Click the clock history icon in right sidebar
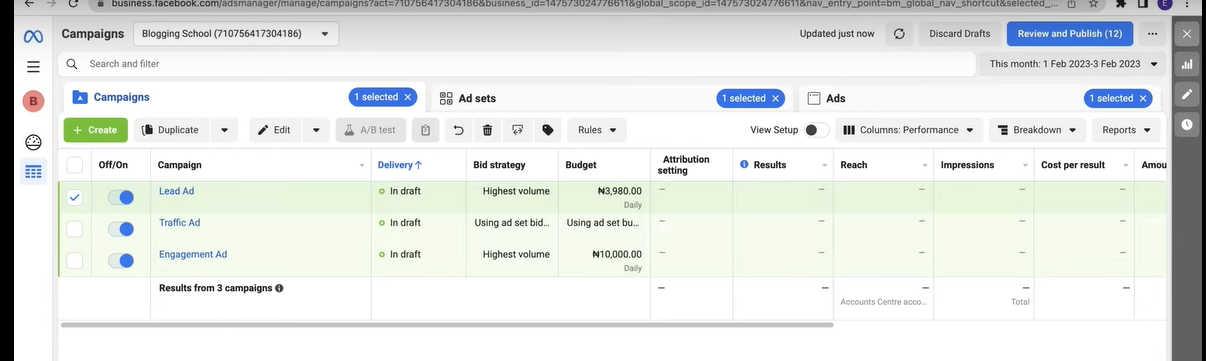 click(x=1187, y=124)
